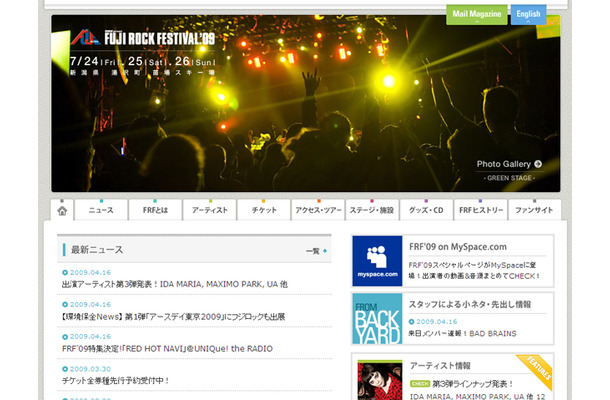The width and height of the screenshot is (610, 400).
Task: Open the FRFとは tab
Action: [155, 210]
